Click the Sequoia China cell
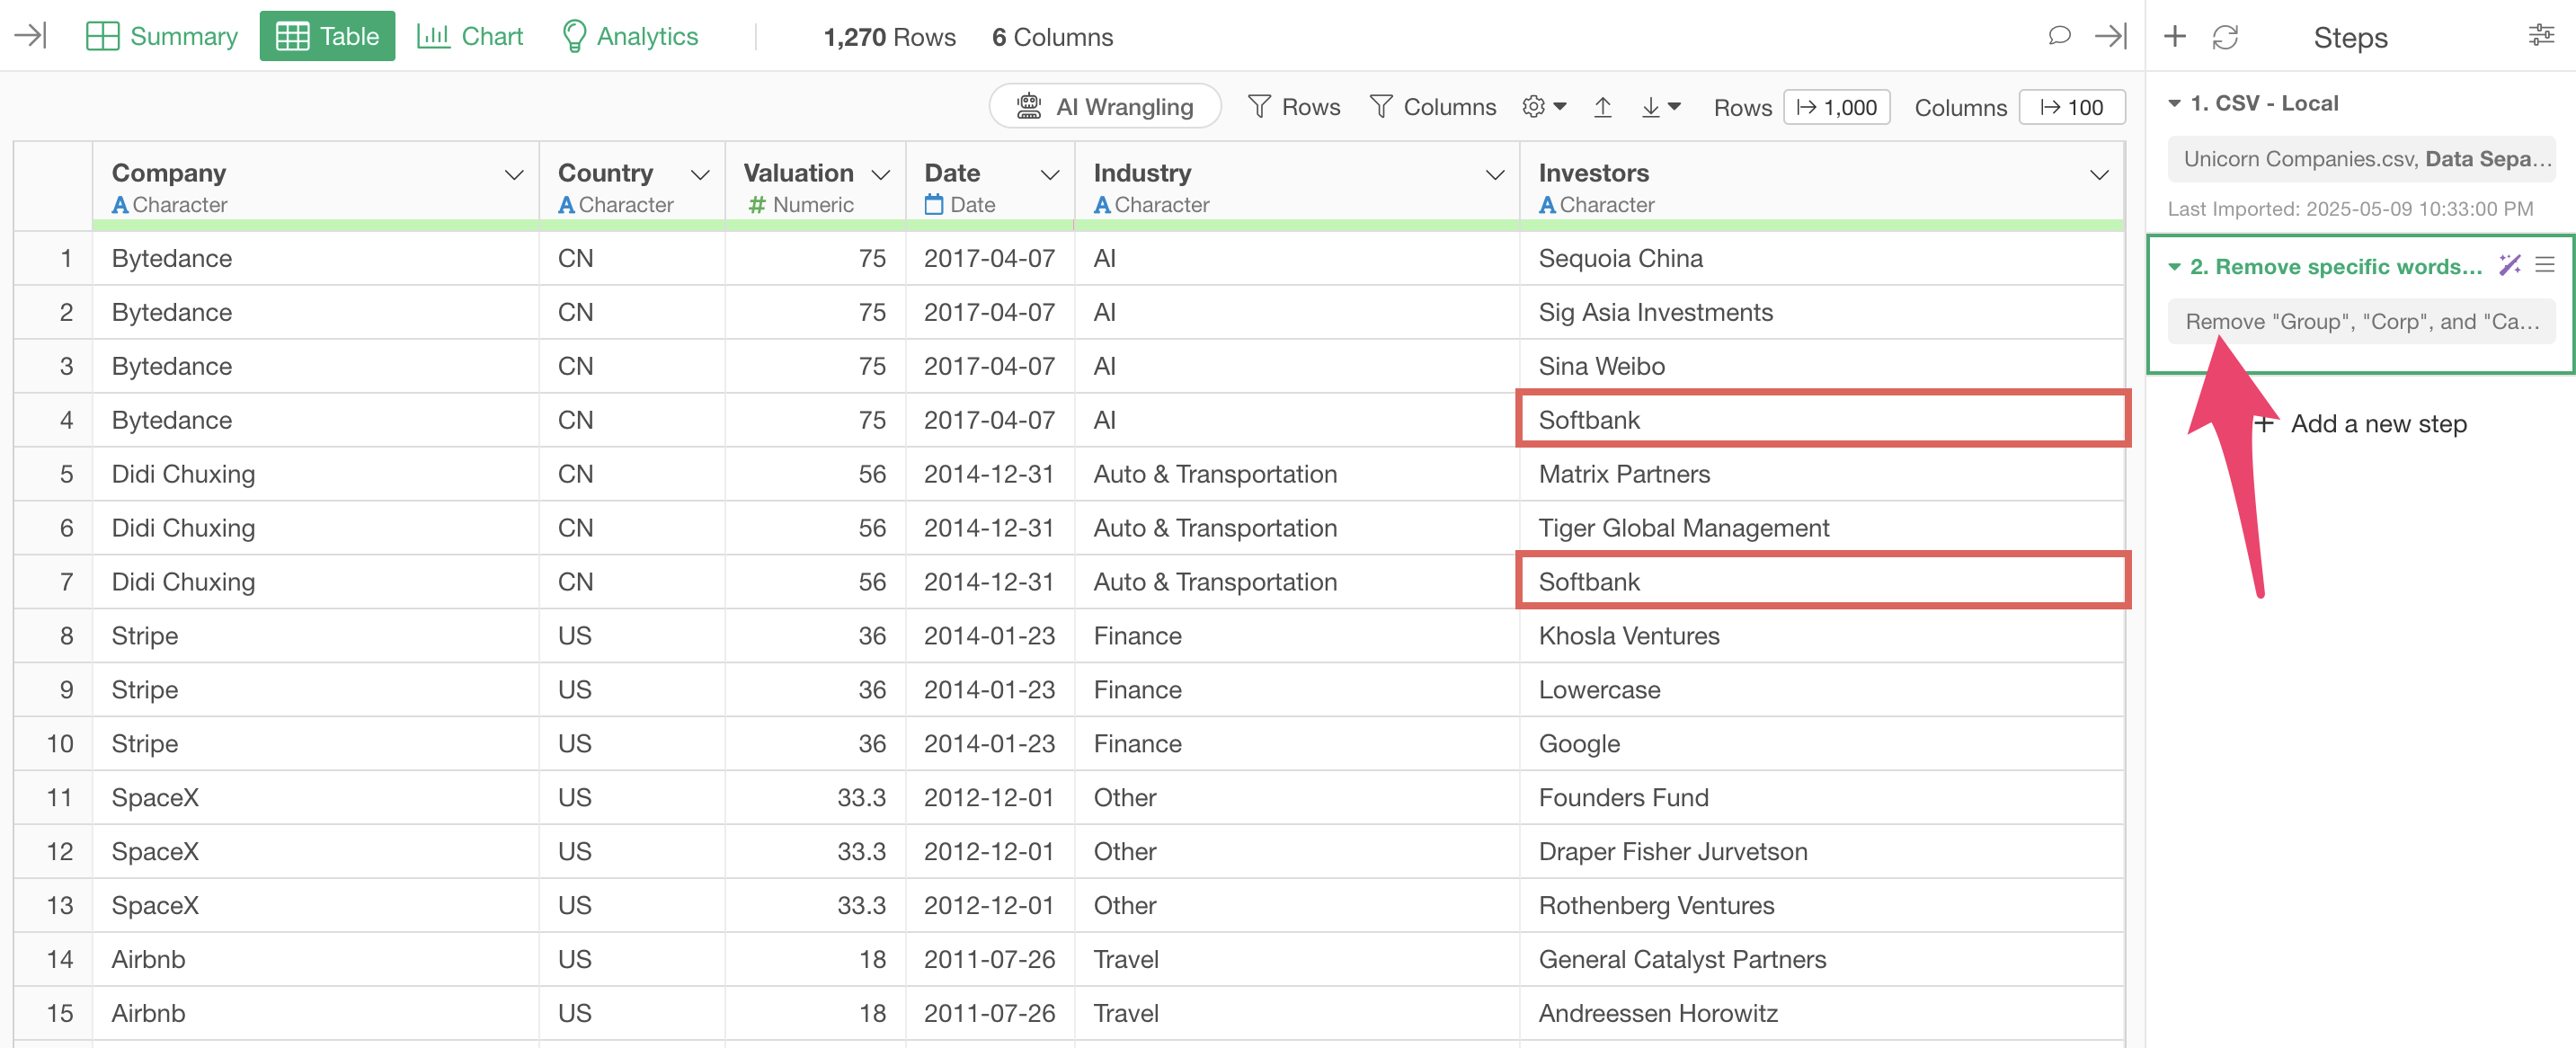Viewport: 2576px width, 1048px height. point(1821,258)
